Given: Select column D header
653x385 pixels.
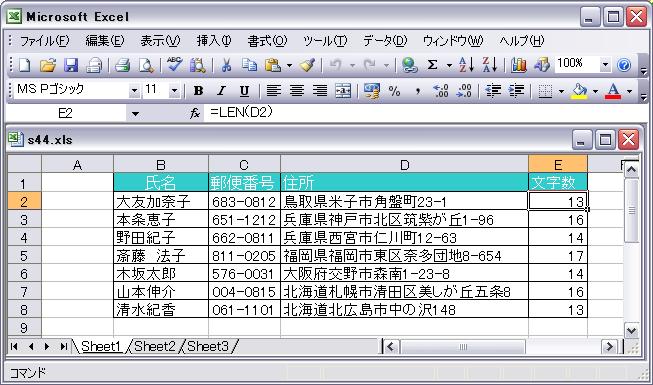Looking at the screenshot, I should pyautogui.click(x=404, y=165).
